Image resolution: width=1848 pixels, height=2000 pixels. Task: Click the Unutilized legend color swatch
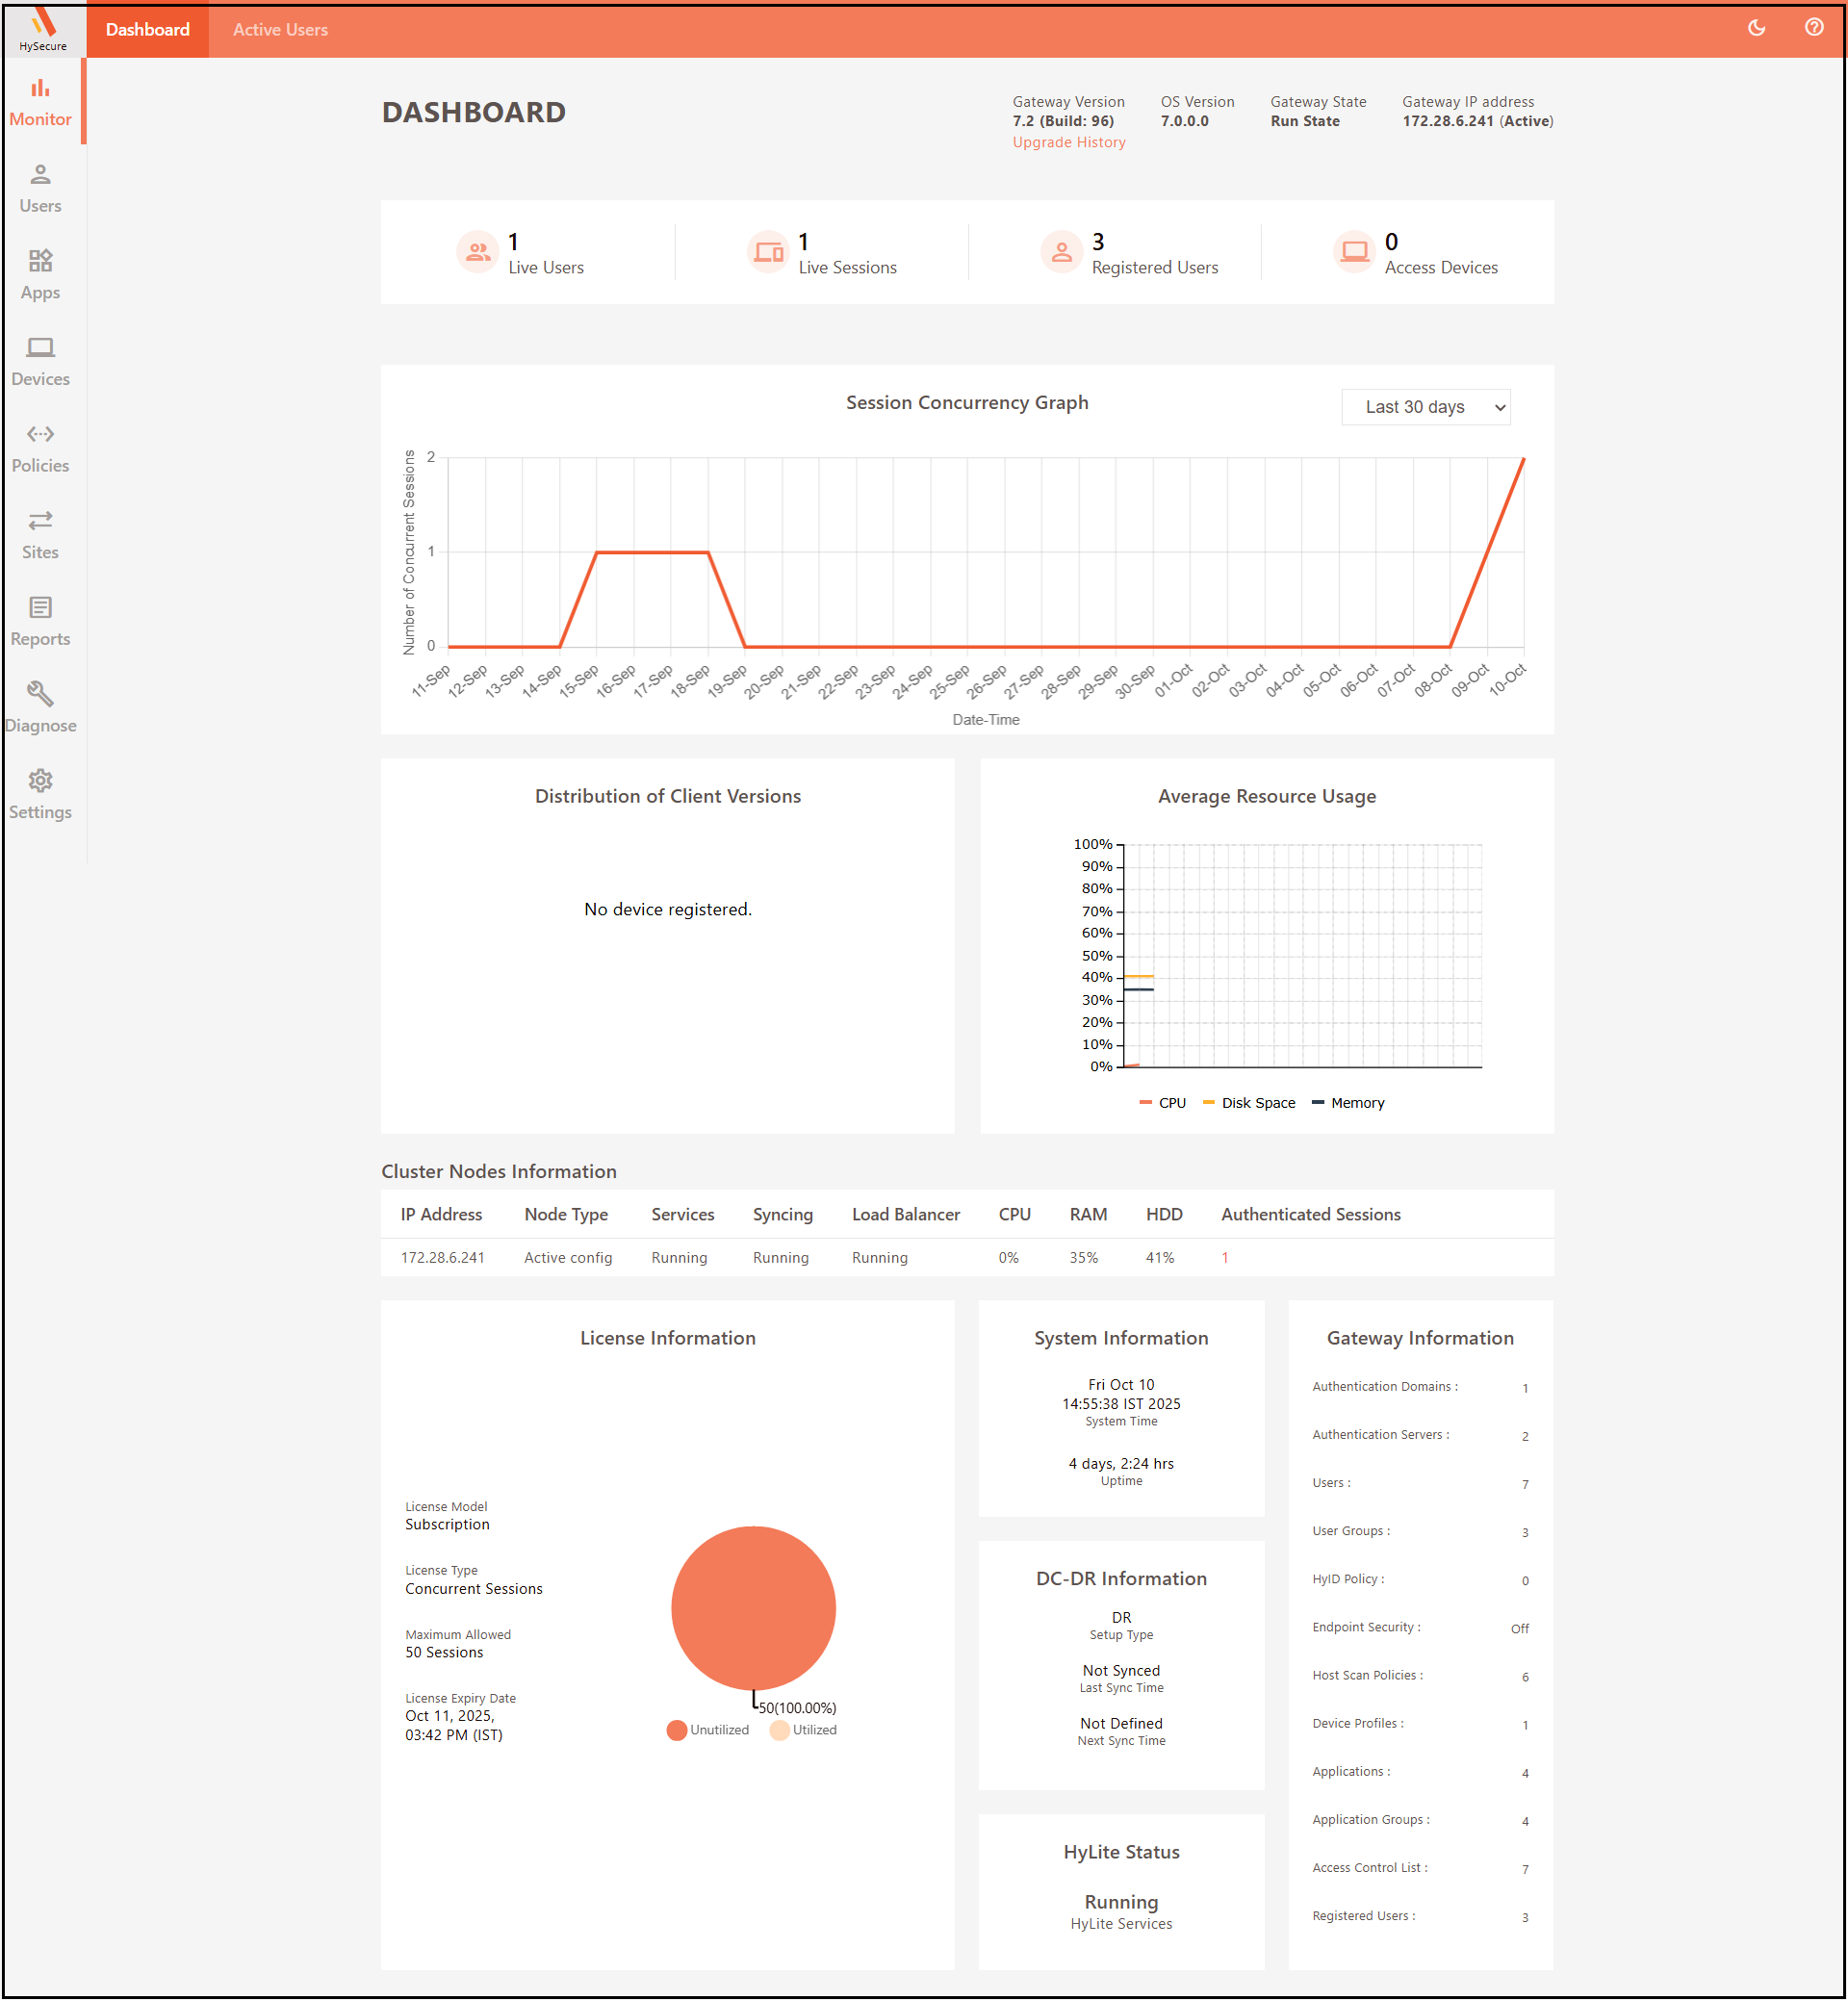pos(677,1730)
